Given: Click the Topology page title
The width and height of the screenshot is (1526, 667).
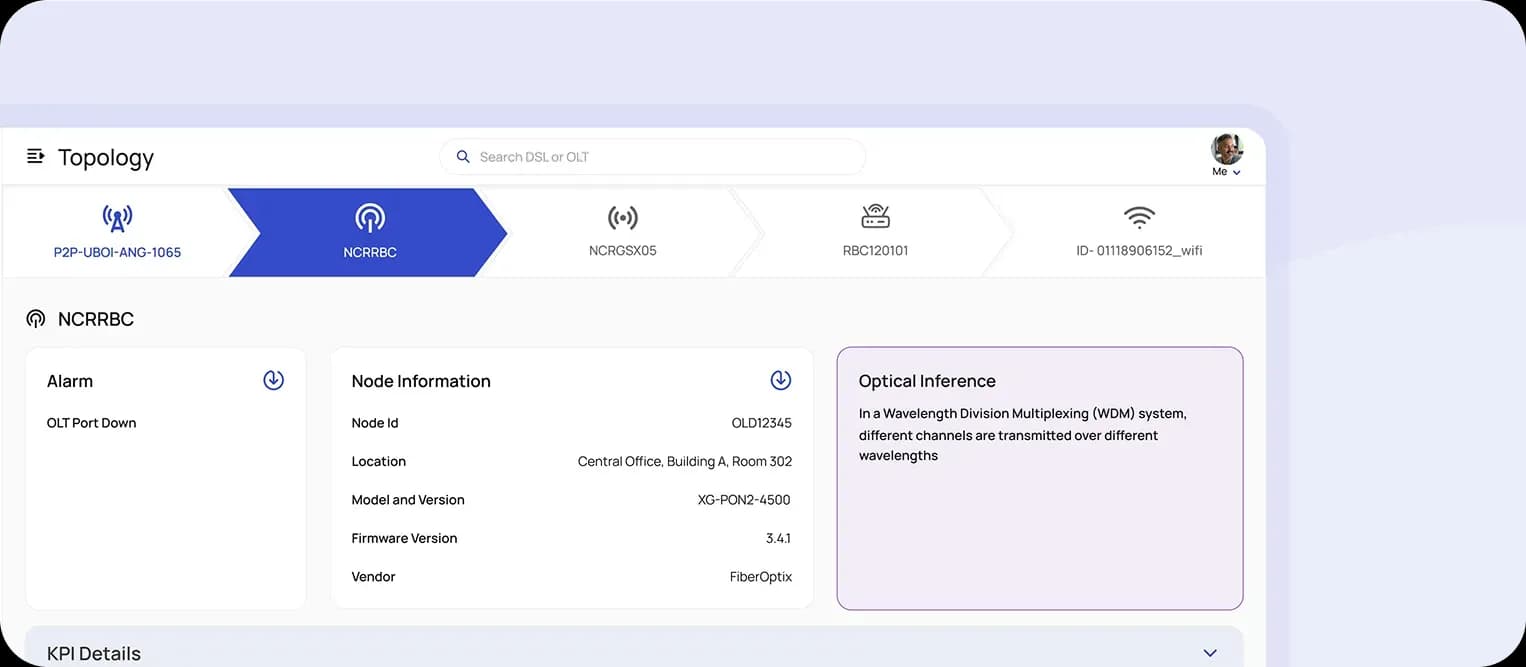Looking at the screenshot, I should click(106, 158).
